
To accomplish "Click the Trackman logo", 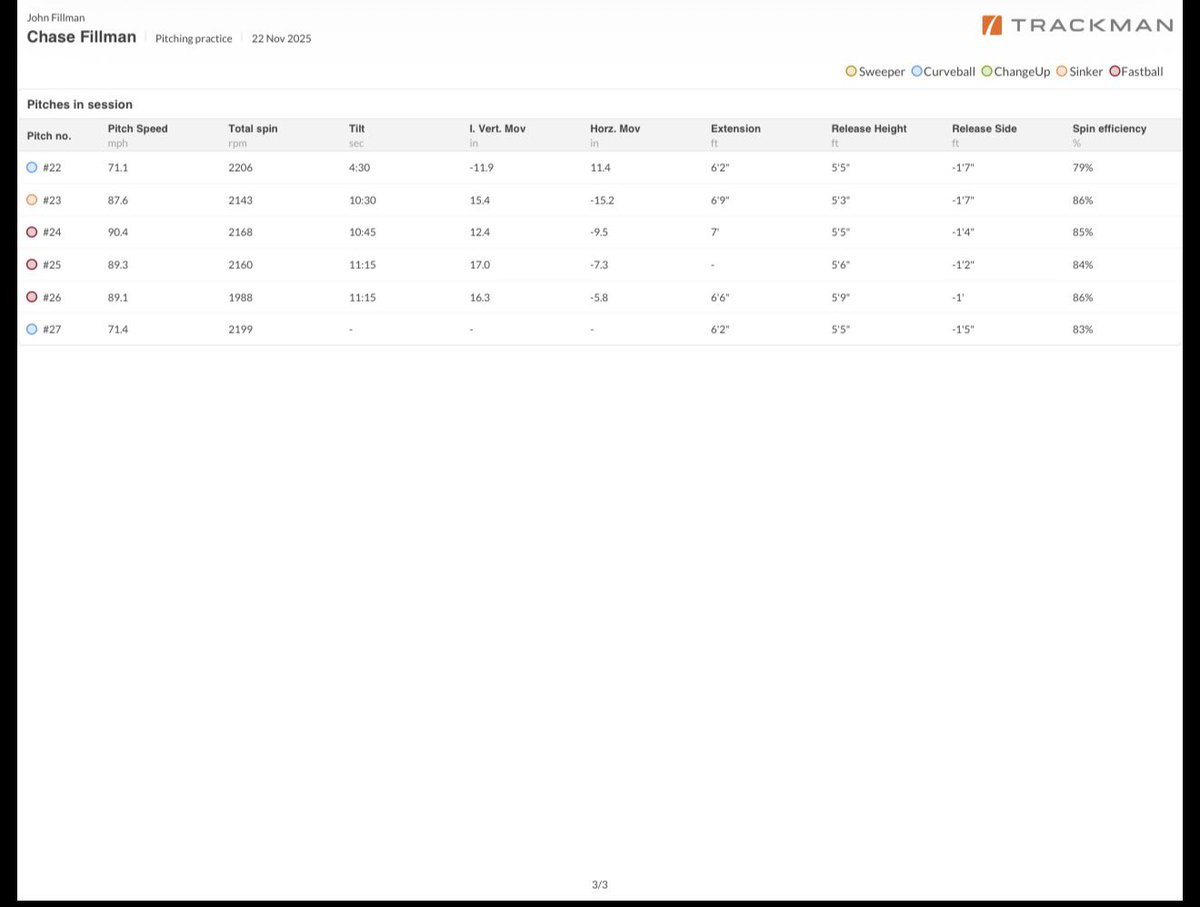I will [1077, 25].
